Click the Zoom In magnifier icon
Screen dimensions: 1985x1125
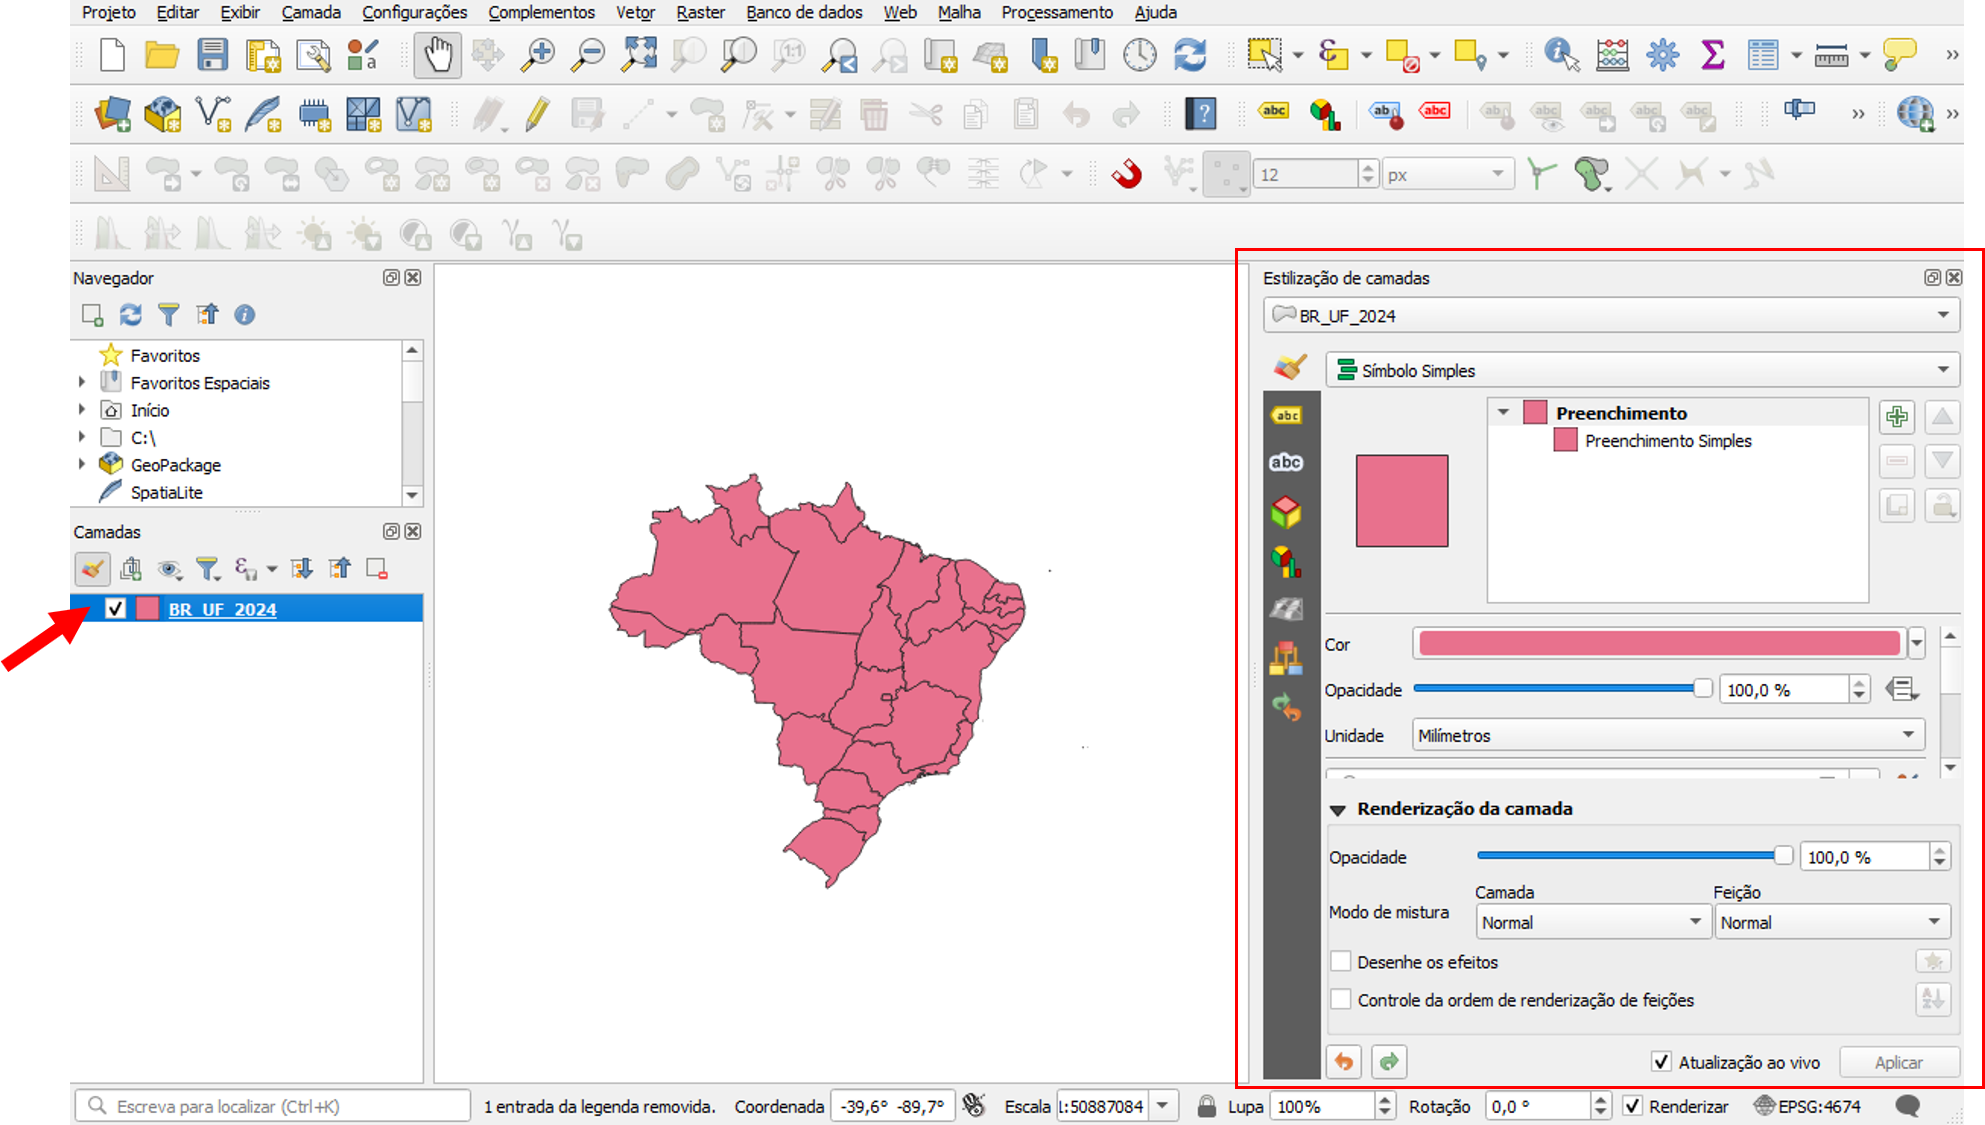(x=538, y=55)
